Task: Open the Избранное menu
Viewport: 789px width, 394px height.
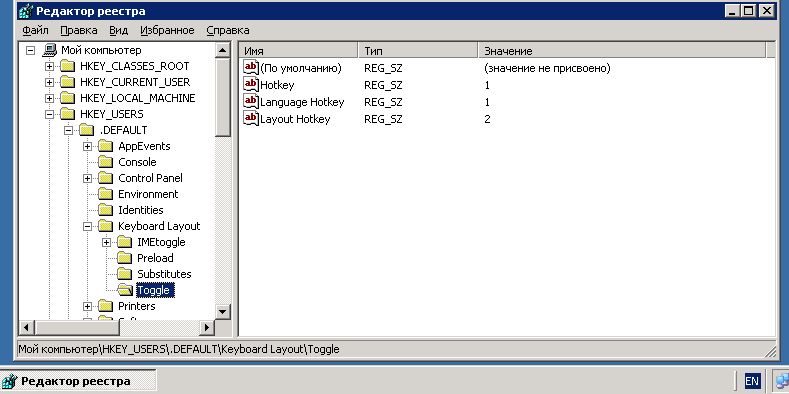Action: pyautogui.click(x=167, y=30)
